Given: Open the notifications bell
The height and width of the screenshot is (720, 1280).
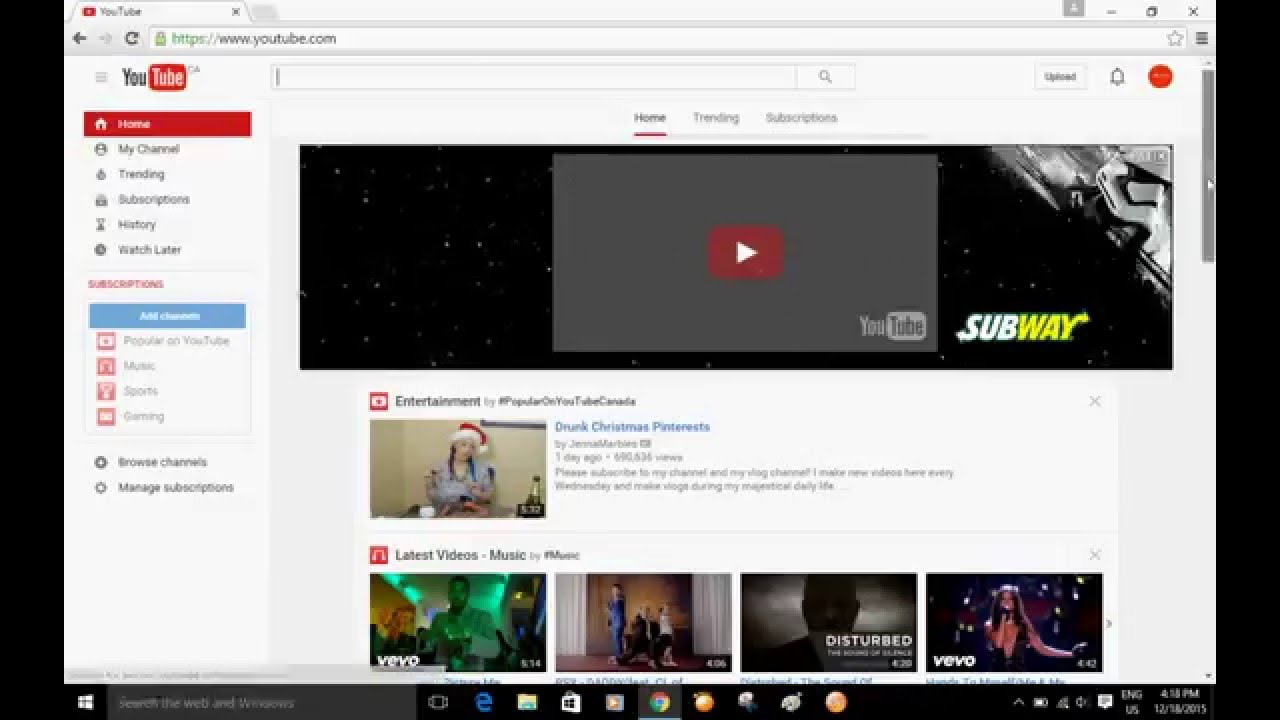Looking at the screenshot, I should click(x=1117, y=77).
